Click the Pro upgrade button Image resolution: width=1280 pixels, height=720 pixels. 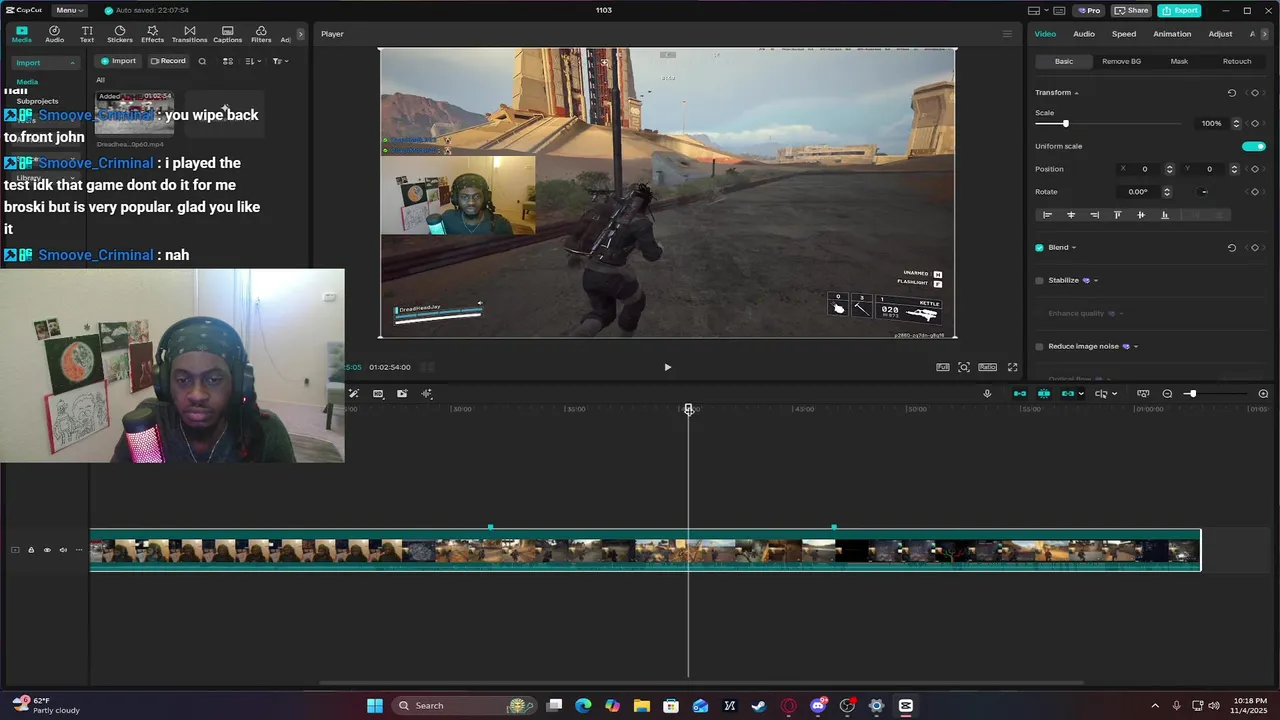1088,10
